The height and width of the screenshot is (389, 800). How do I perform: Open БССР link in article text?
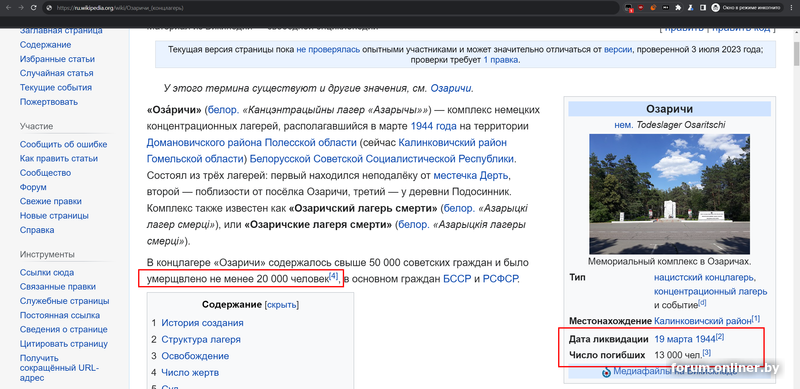coord(457,279)
